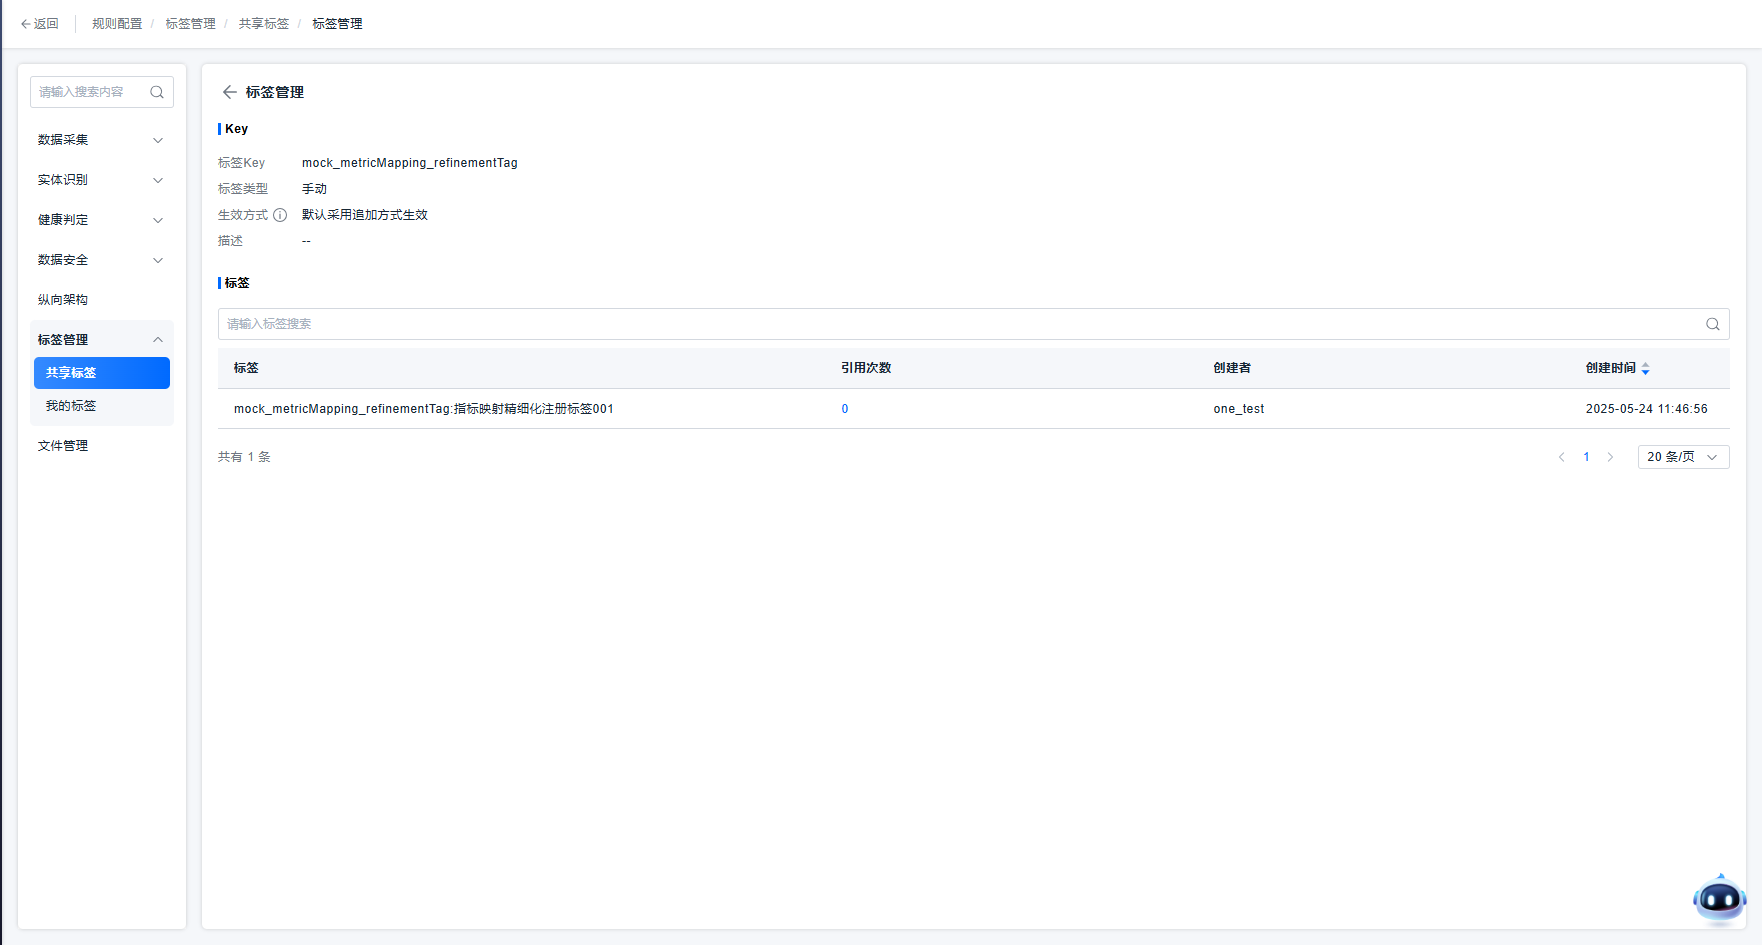Open 纵向架构 in sidebar
This screenshot has width=1762, height=945.
63,300
